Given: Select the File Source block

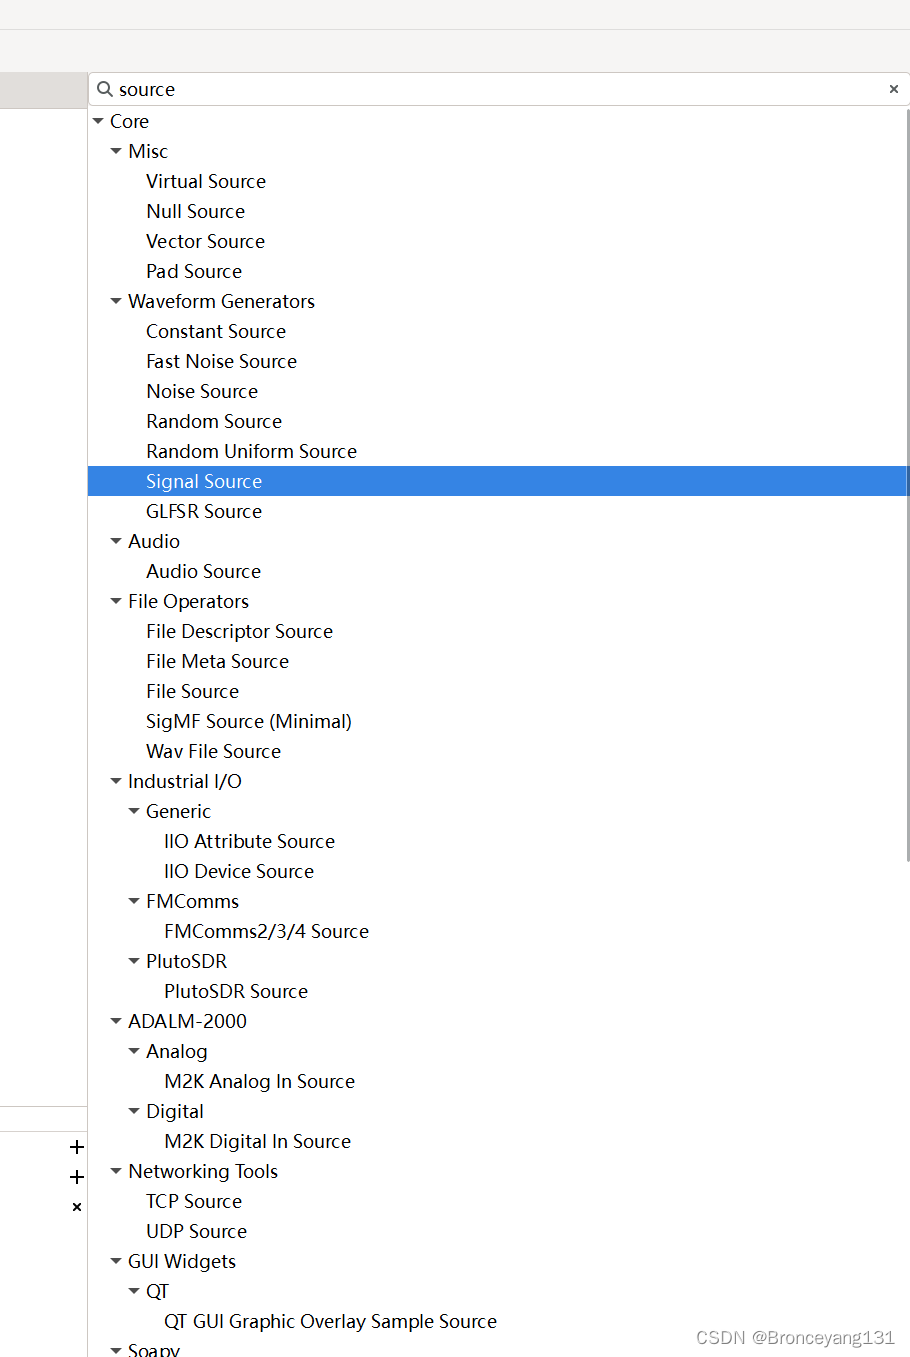Looking at the screenshot, I should pyautogui.click(x=193, y=691).
